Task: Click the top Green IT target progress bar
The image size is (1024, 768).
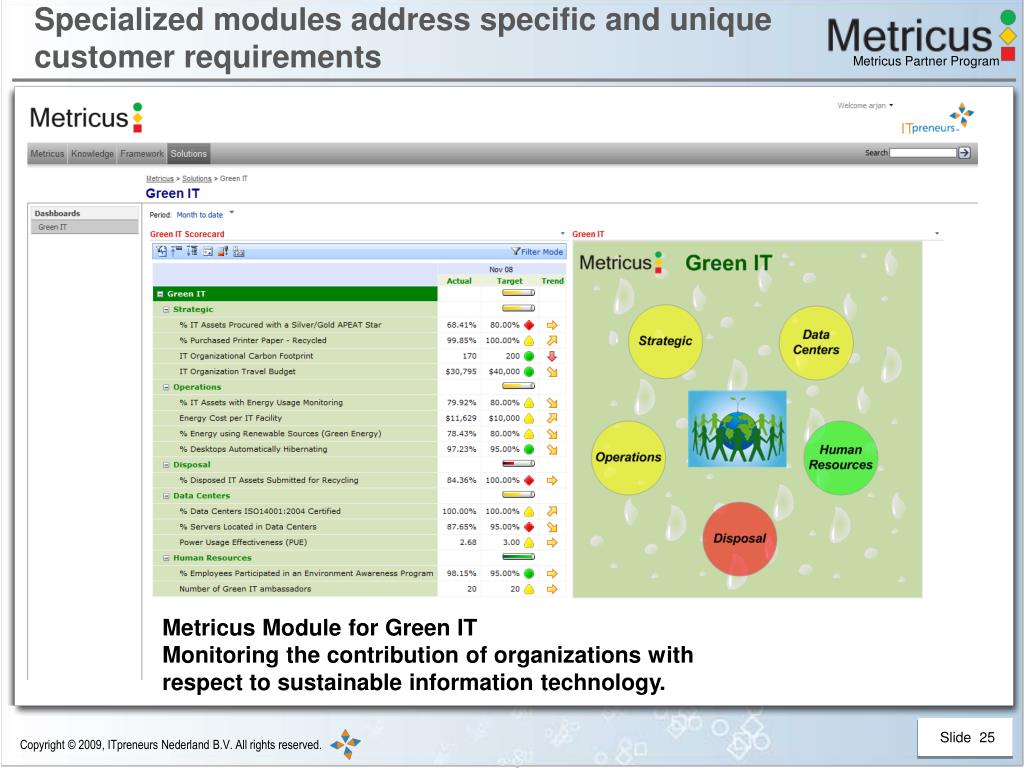Action: pyautogui.click(x=519, y=294)
